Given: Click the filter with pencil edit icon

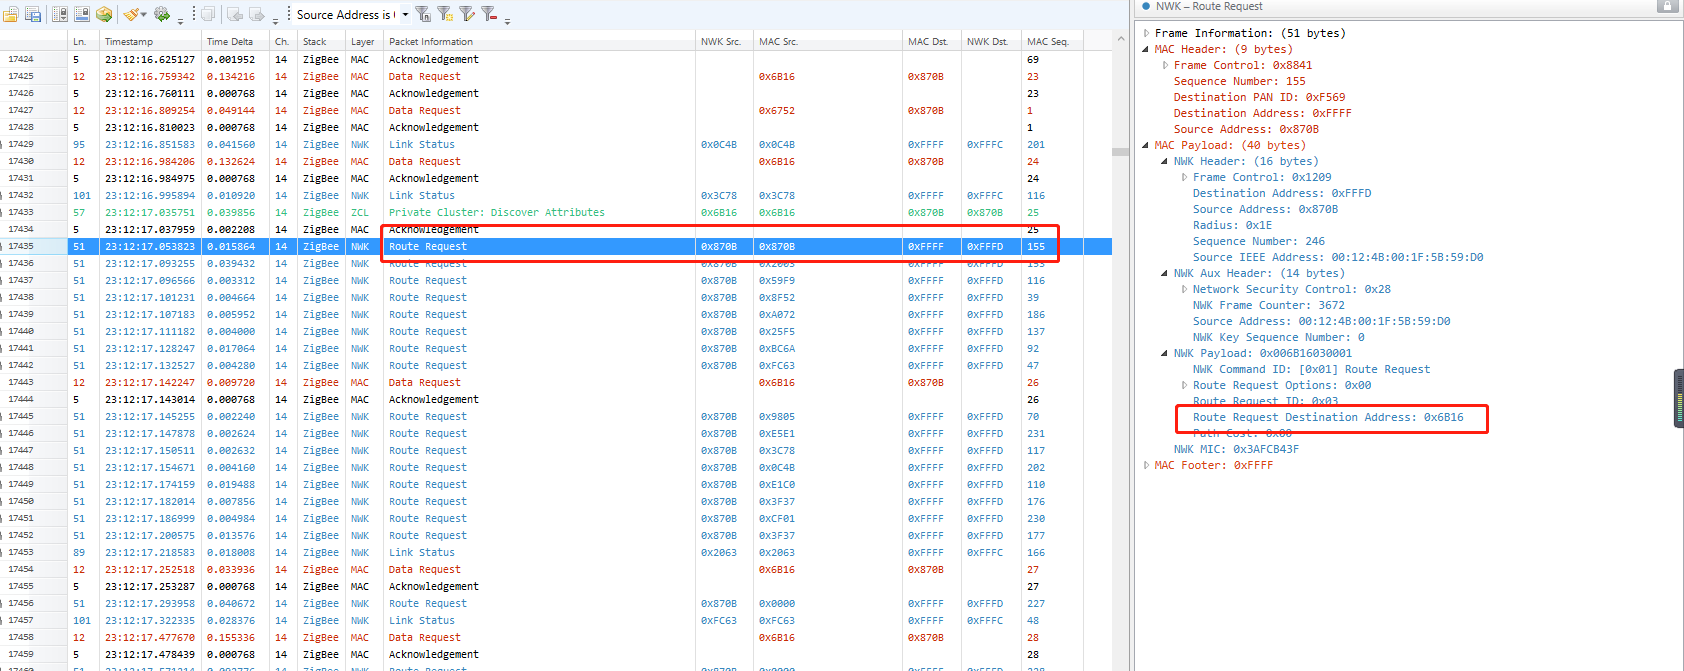Looking at the screenshot, I should tap(467, 14).
